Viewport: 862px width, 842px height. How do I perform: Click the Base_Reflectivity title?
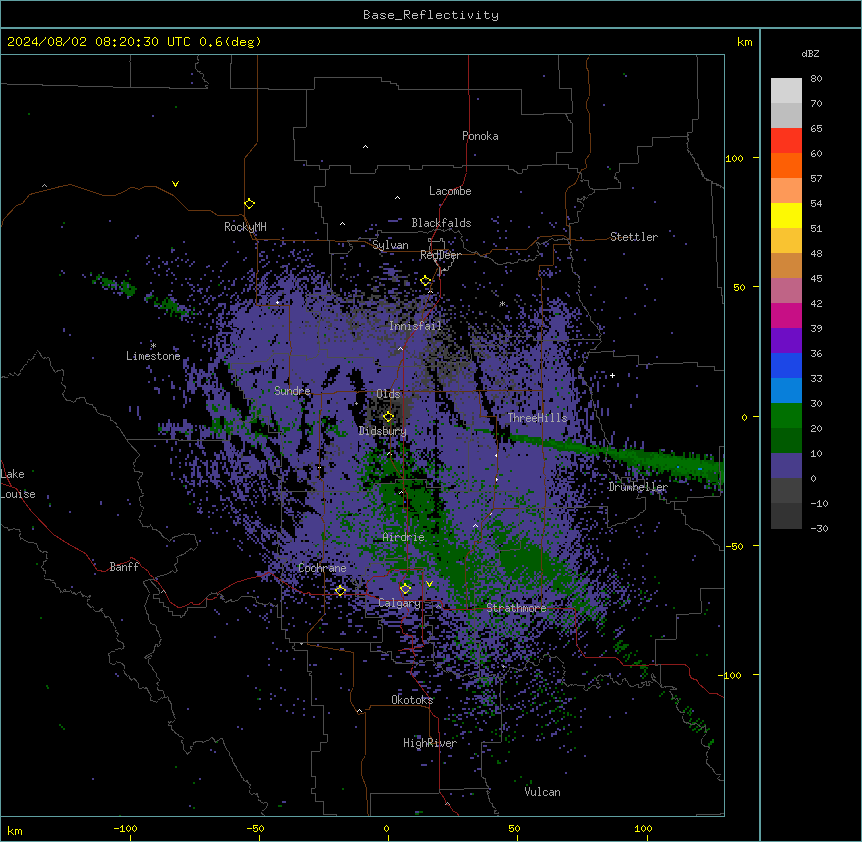coord(430,15)
